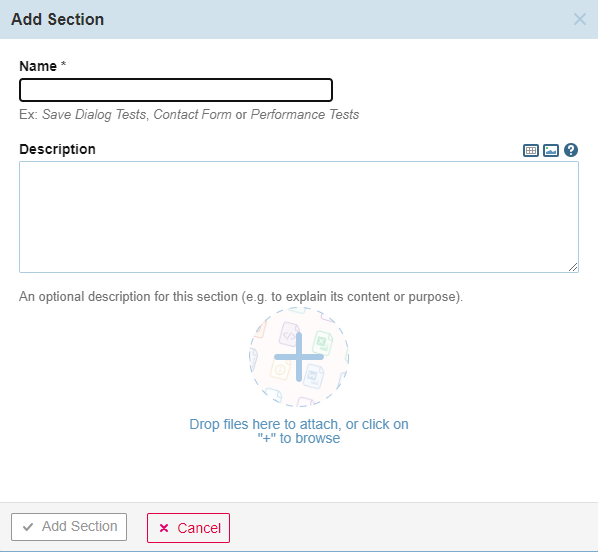Confirm with the Add Section button
Image resolution: width=598 pixels, height=552 pixels.
tap(69, 527)
